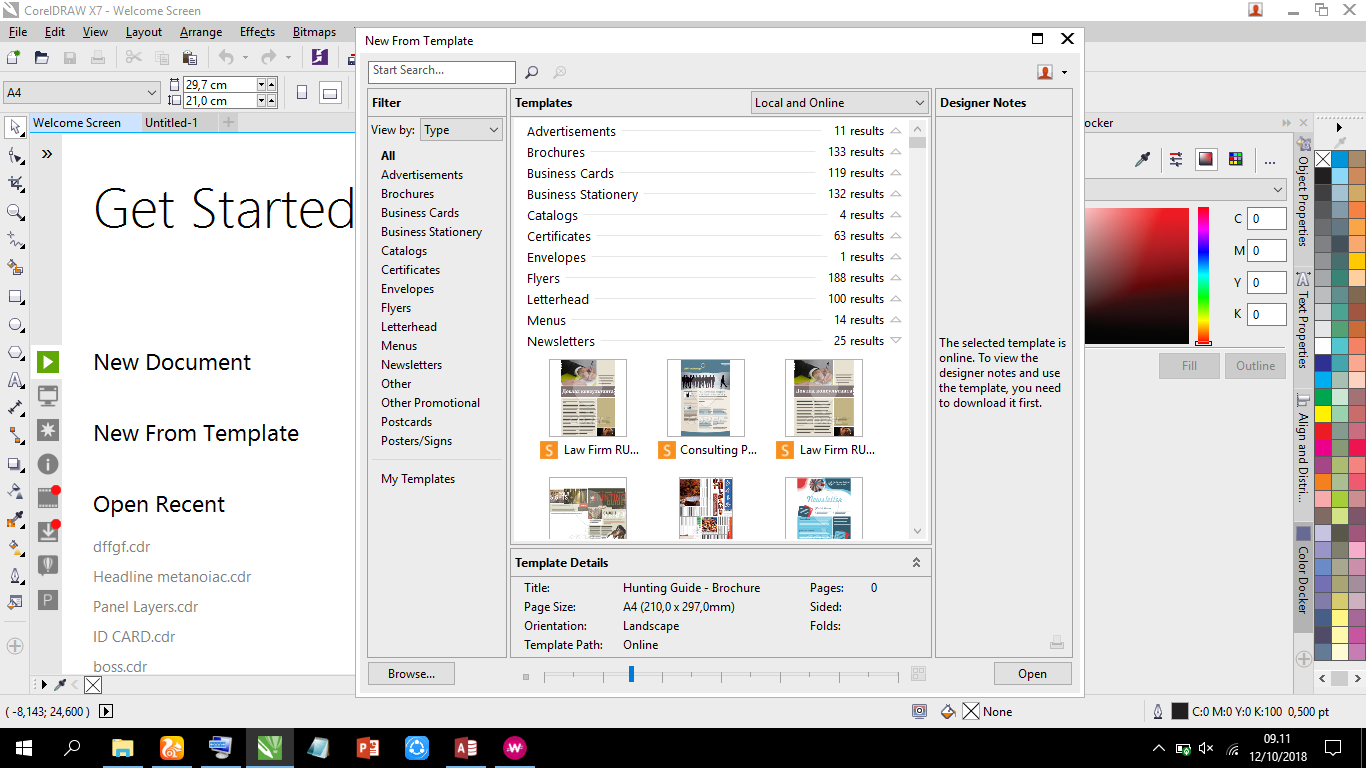Select the Shape edit tool
Viewport: 1366px width, 768px height.
pos(15,156)
